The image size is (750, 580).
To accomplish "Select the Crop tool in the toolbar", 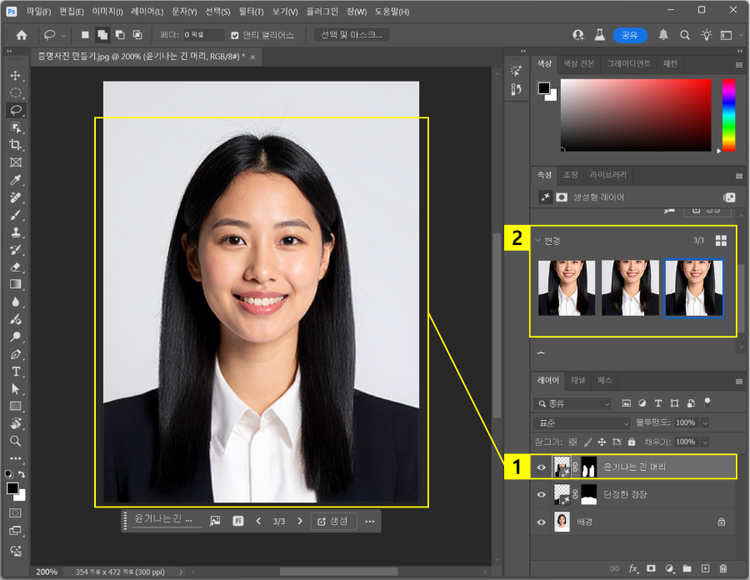I will point(16,145).
